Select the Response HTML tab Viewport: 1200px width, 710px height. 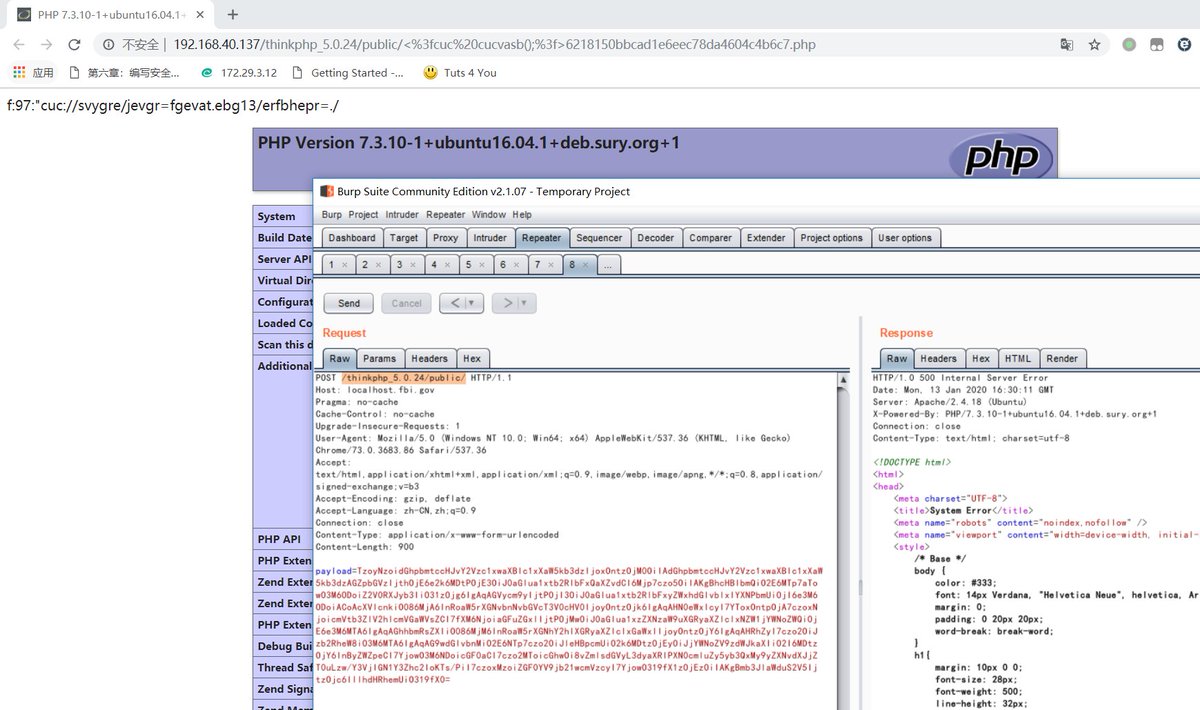pyautogui.click(x=1018, y=358)
